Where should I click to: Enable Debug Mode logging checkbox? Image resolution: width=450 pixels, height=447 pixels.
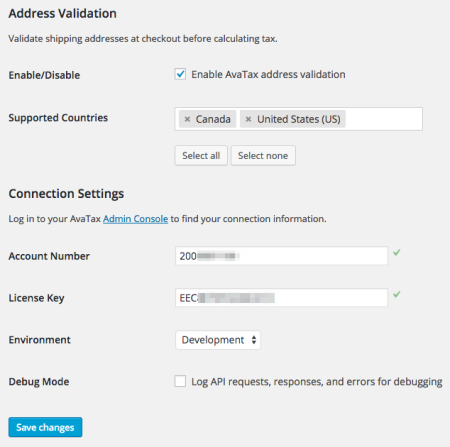click(x=180, y=381)
